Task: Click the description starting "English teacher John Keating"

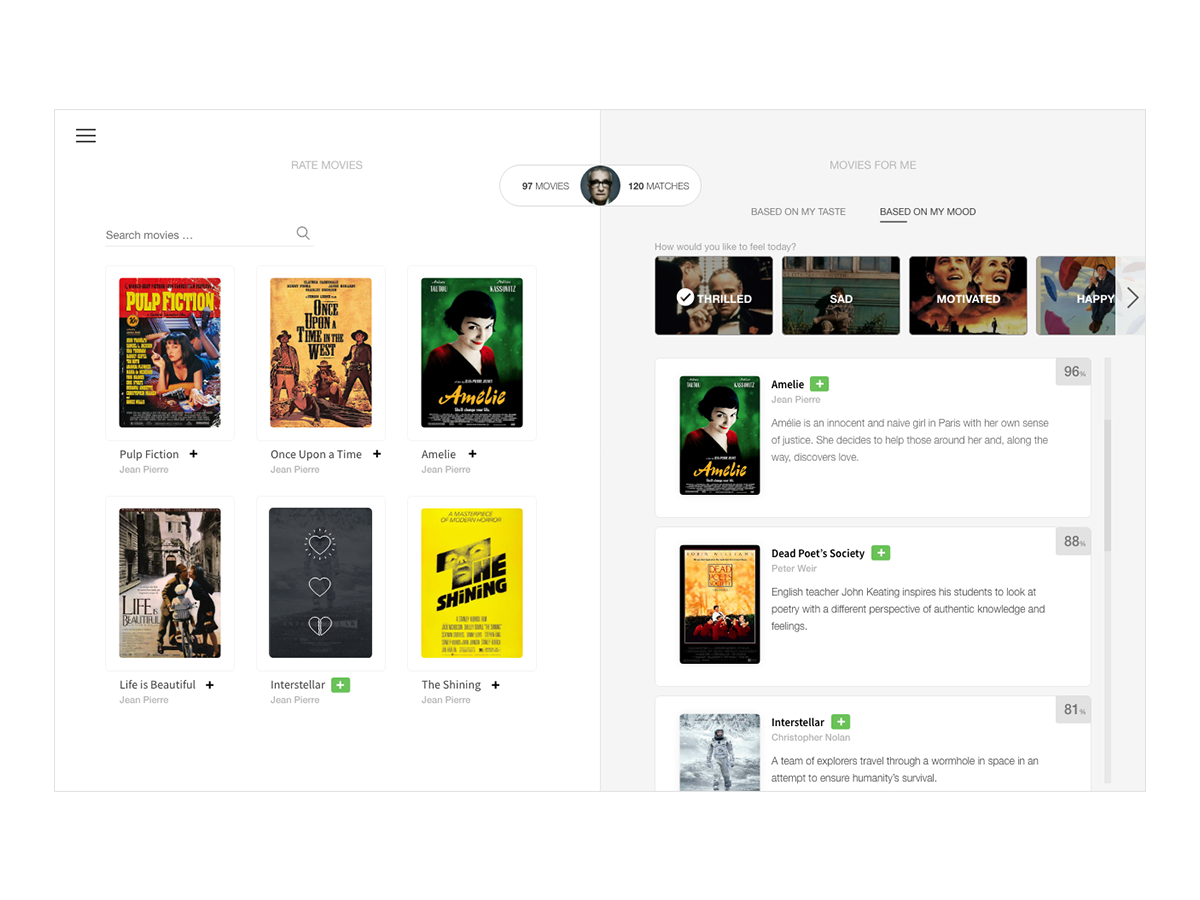Action: pyautogui.click(x=908, y=609)
